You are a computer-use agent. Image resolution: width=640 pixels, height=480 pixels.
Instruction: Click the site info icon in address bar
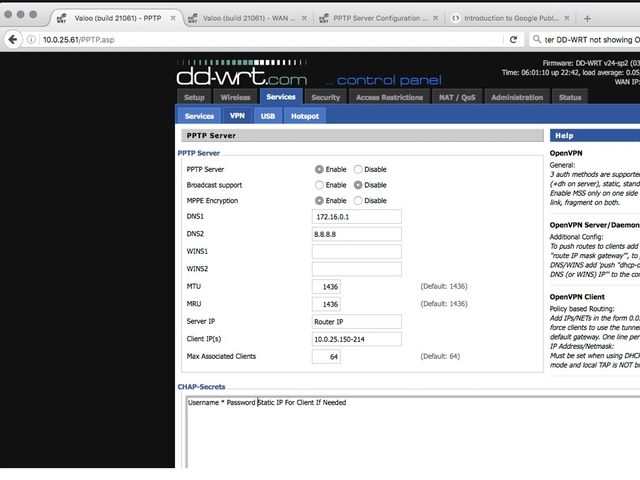[x=31, y=40]
